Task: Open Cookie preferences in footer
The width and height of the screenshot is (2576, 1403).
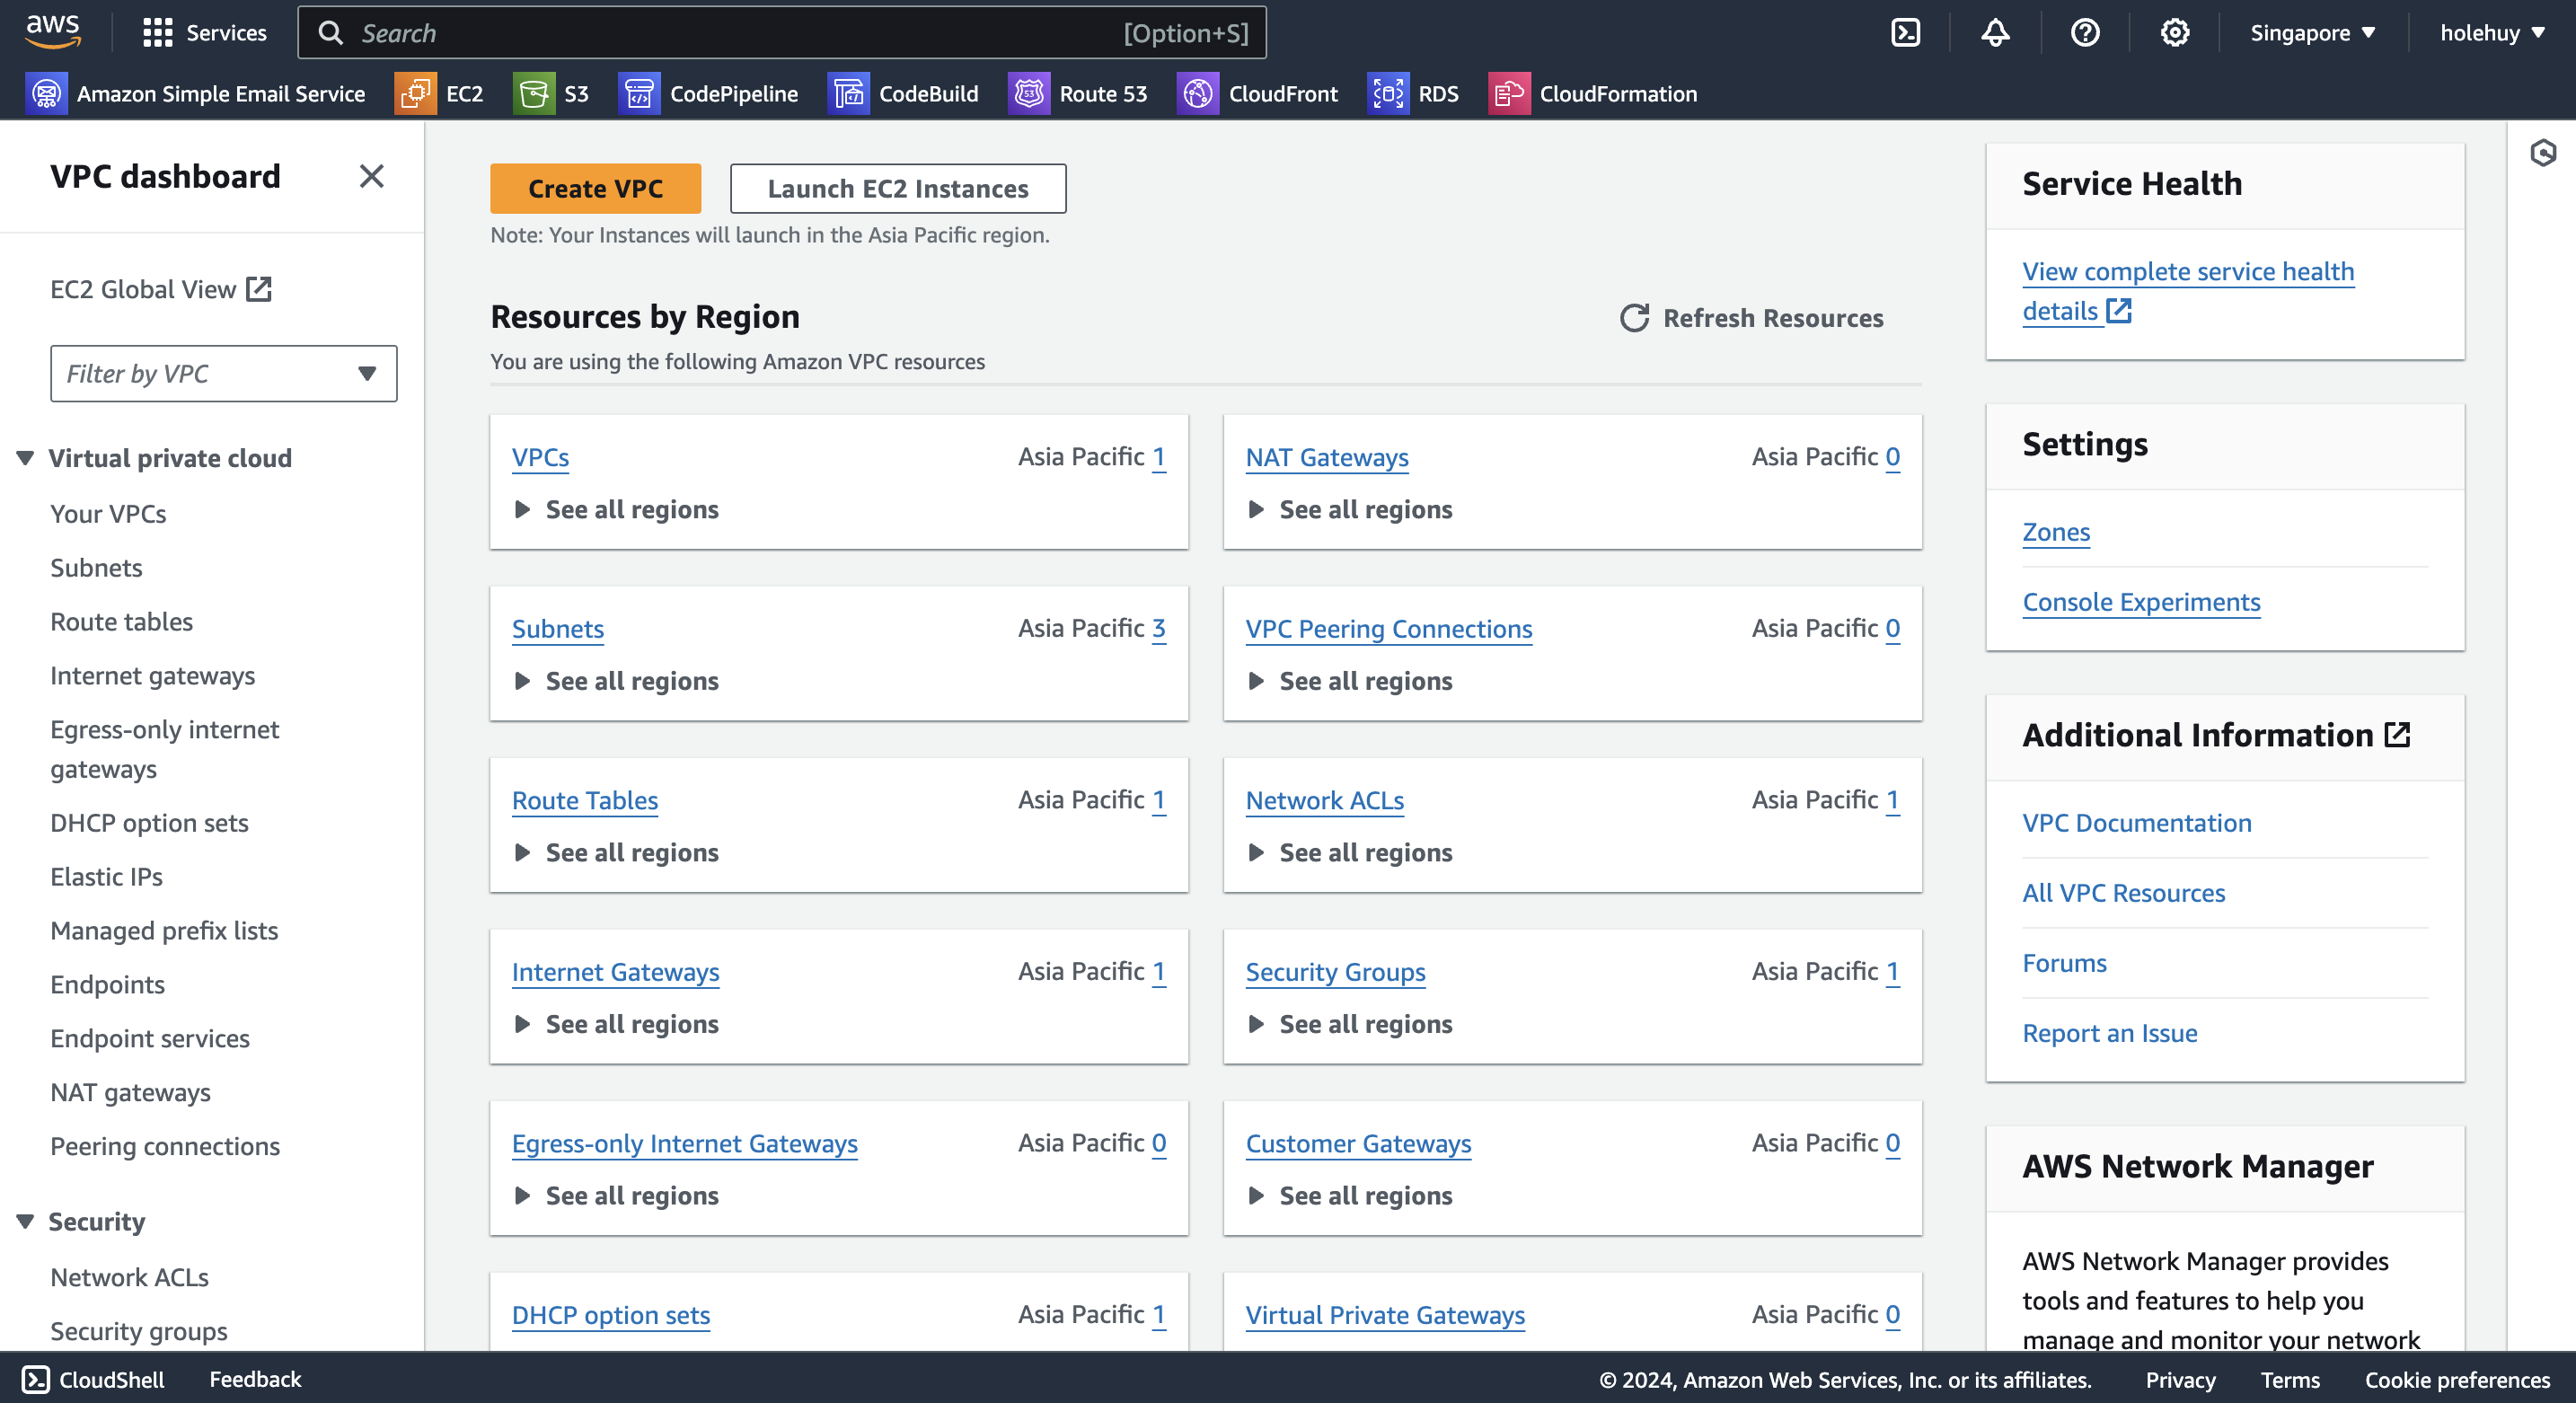Action: pyautogui.click(x=2457, y=1379)
